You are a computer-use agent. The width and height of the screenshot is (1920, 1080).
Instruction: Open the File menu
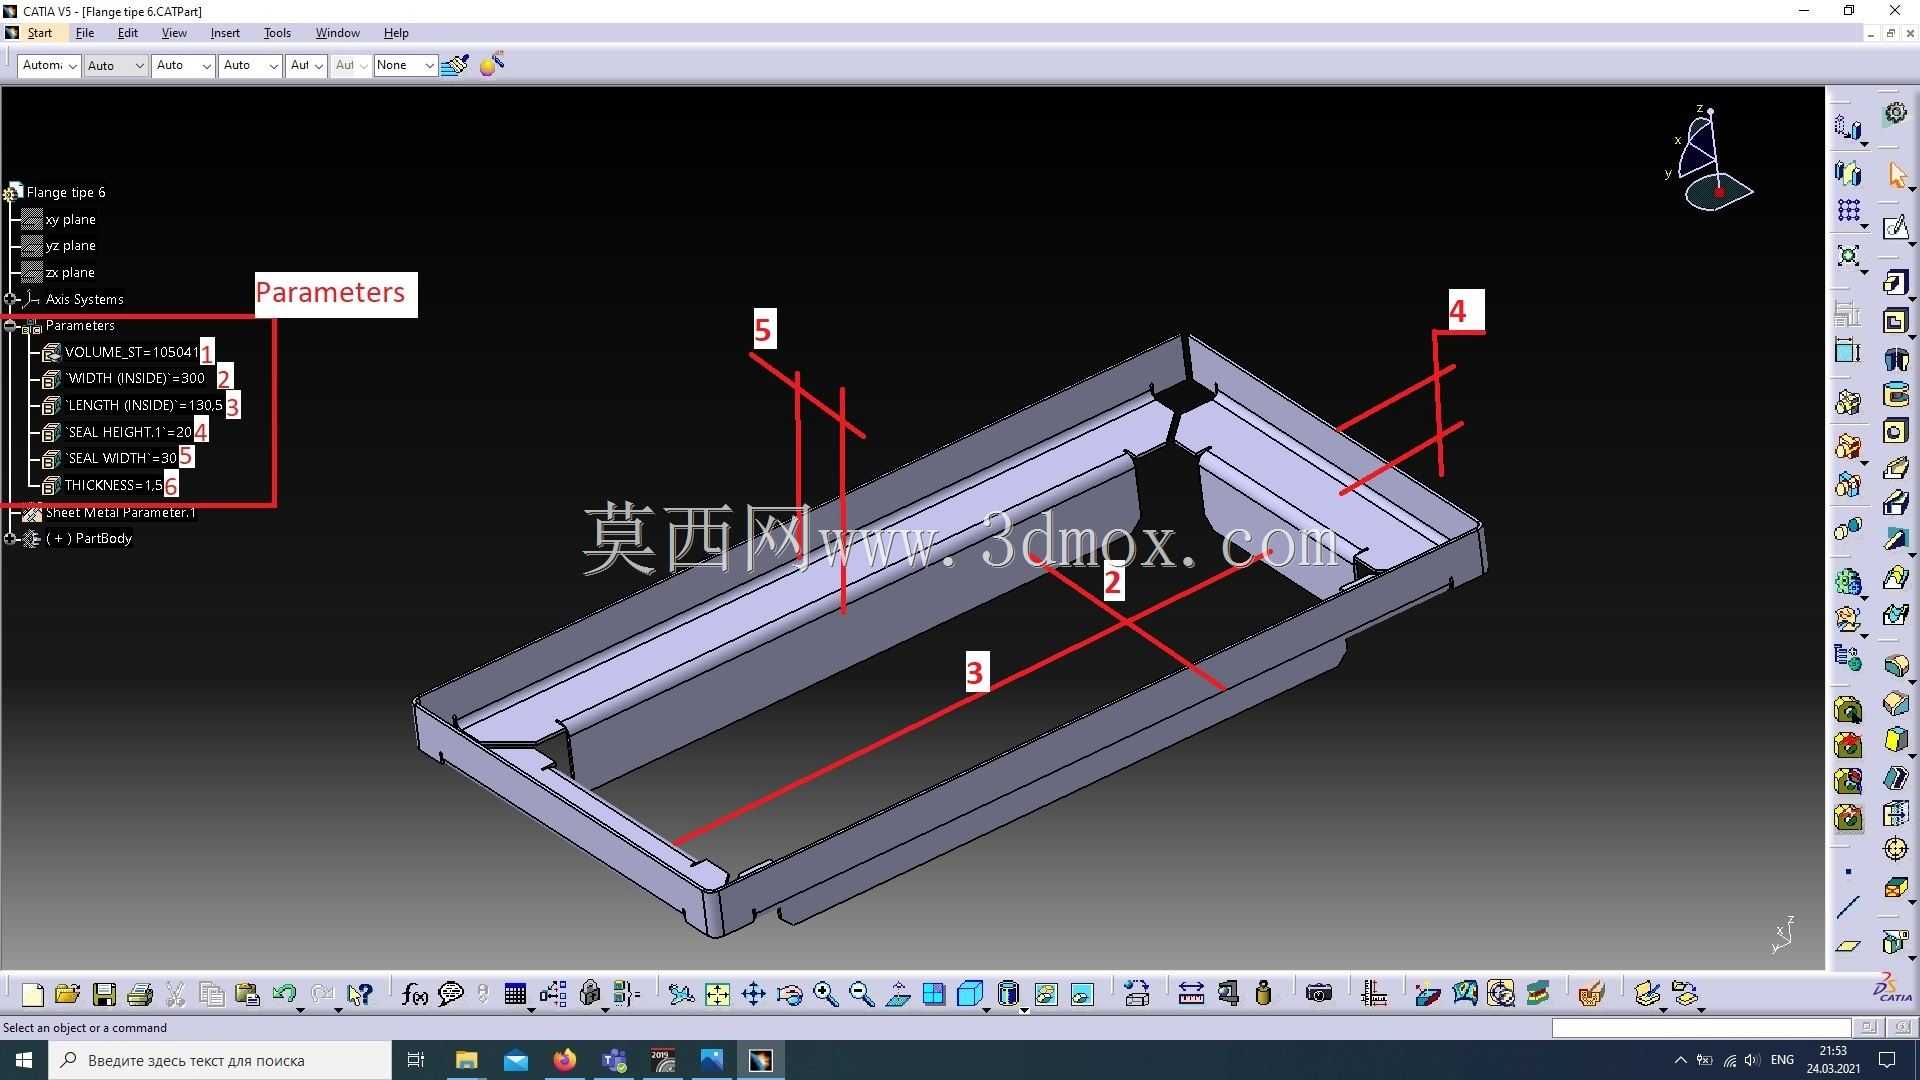tap(85, 33)
